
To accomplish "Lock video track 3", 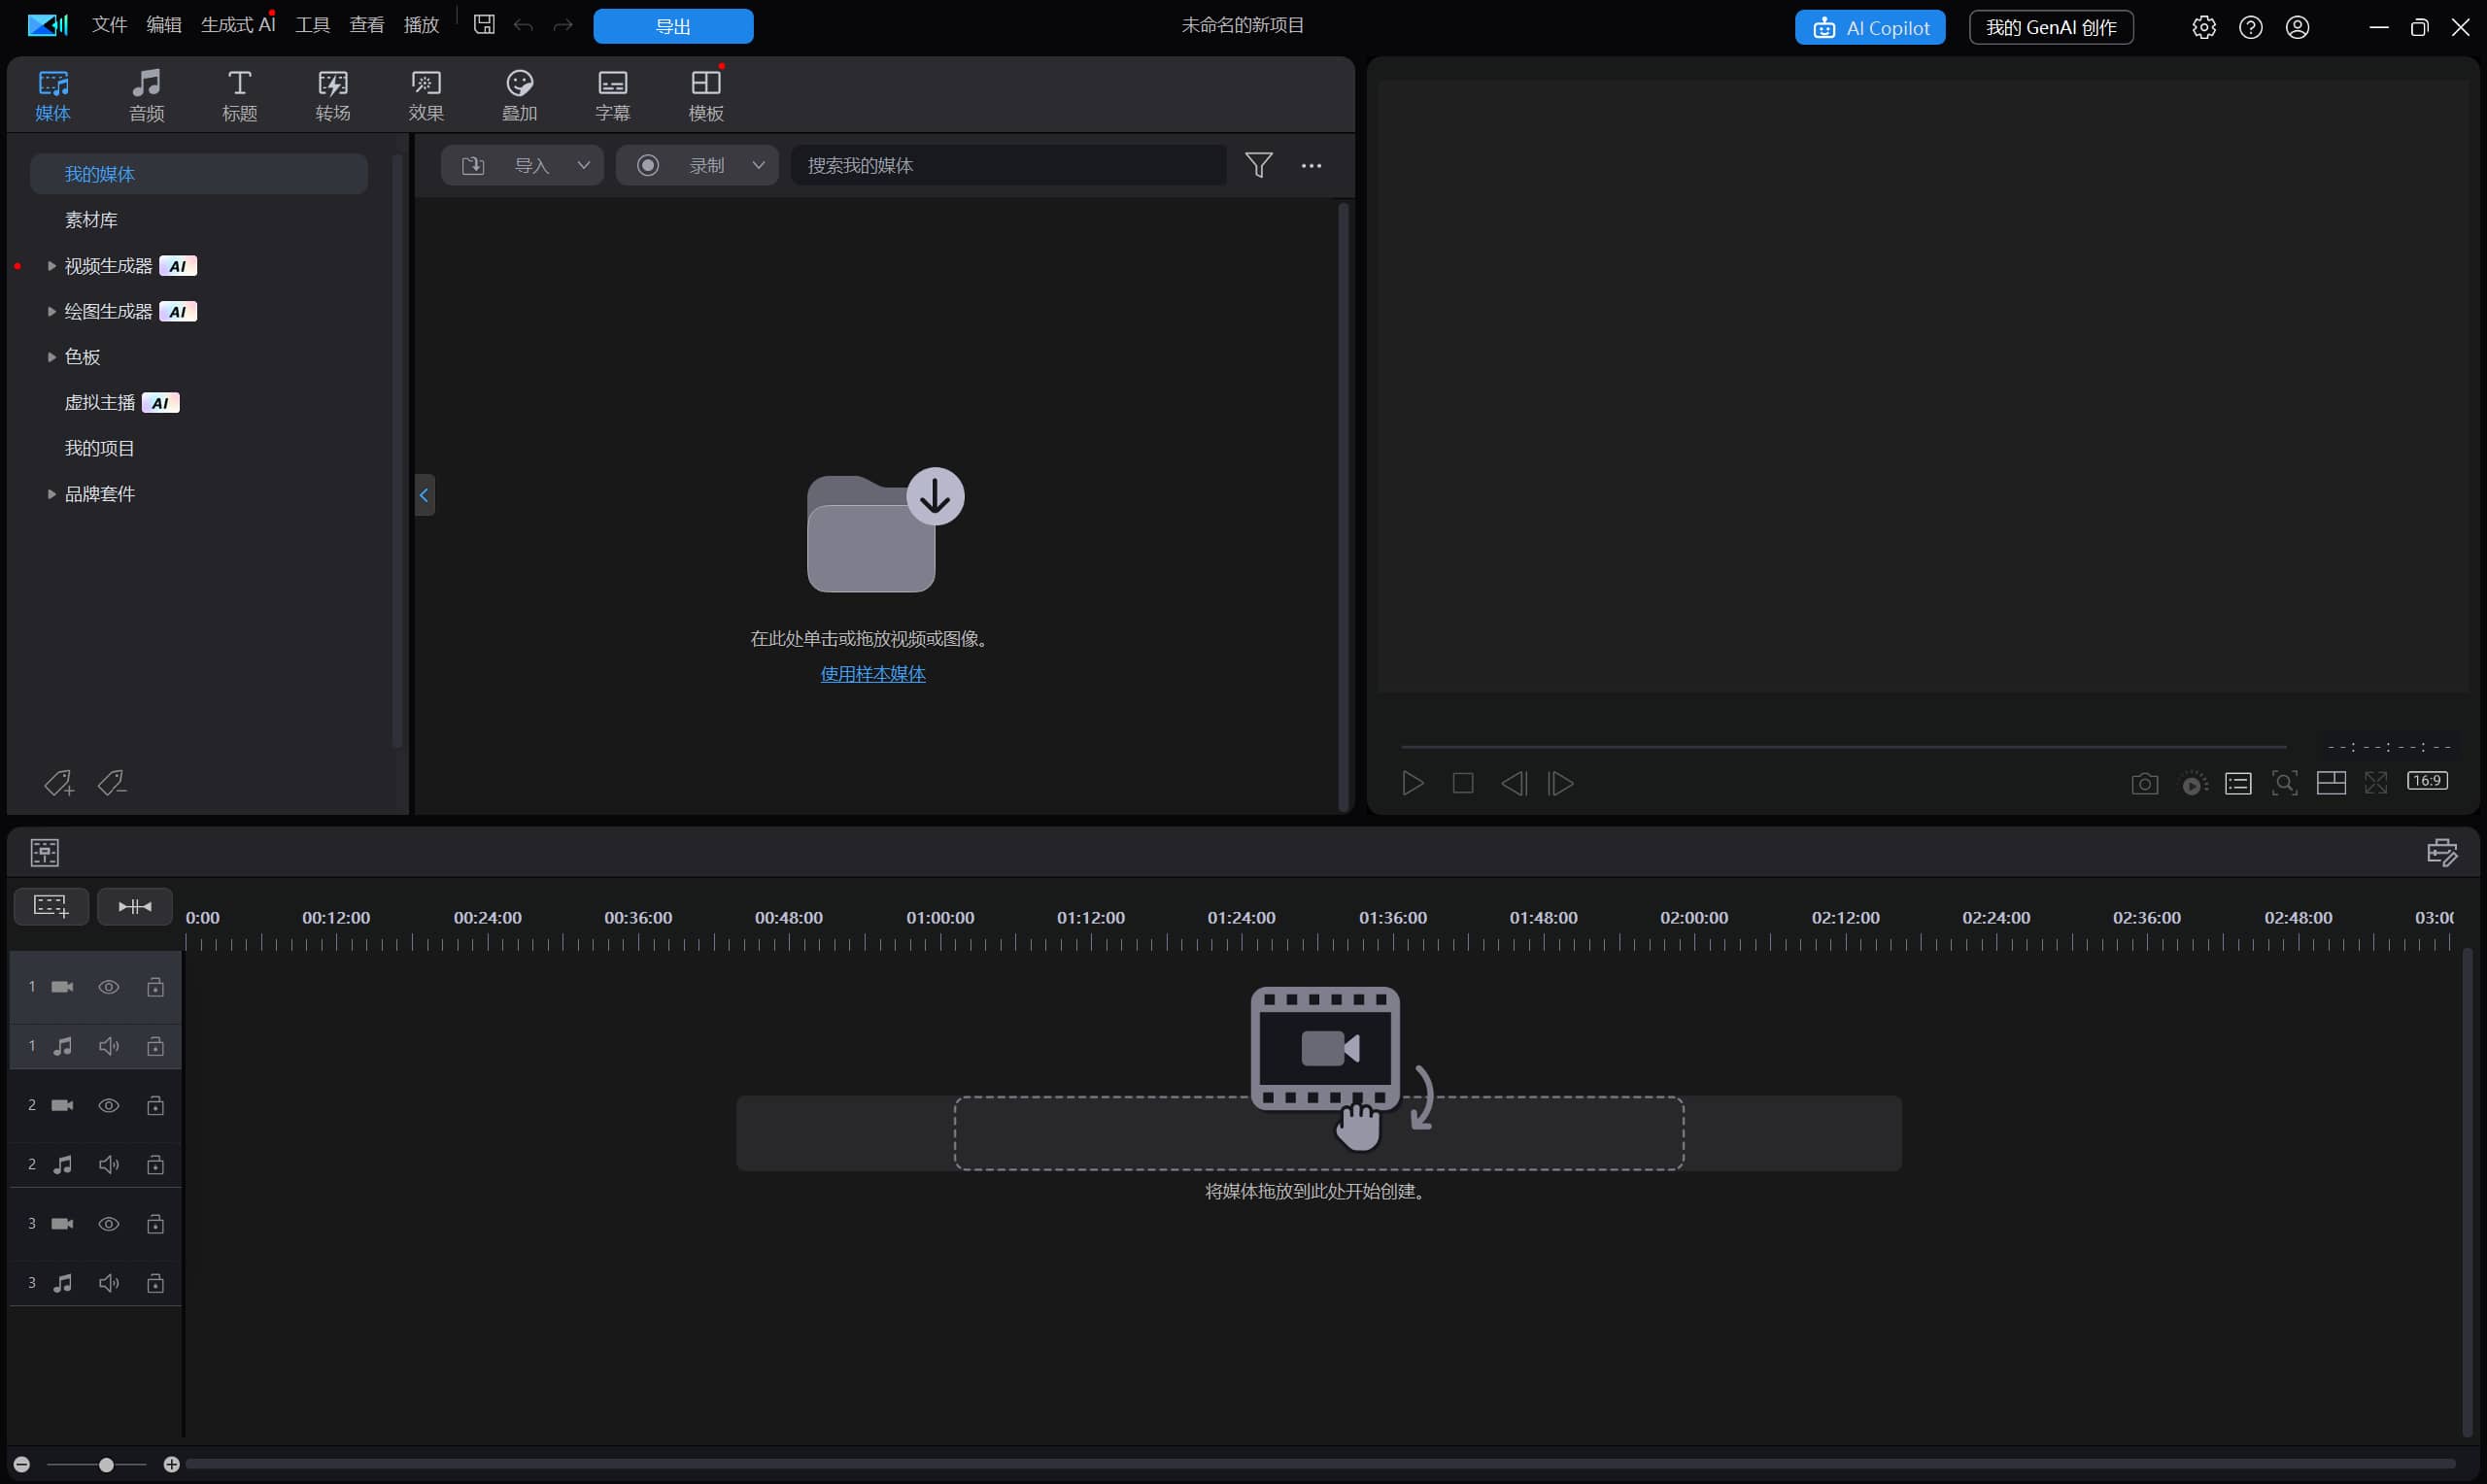I will click(155, 1224).
